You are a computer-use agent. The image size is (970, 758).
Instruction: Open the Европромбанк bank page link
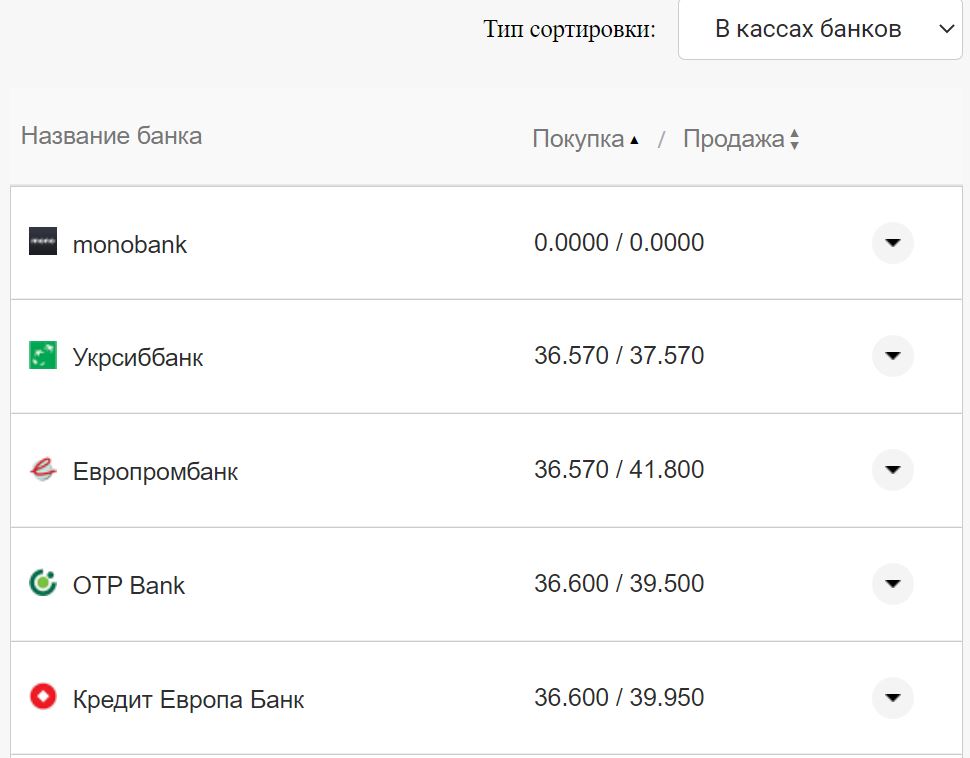point(155,471)
